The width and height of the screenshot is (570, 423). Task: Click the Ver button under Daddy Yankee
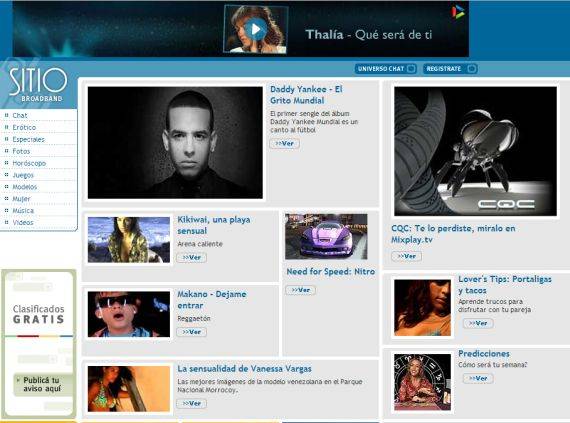pyautogui.click(x=285, y=144)
